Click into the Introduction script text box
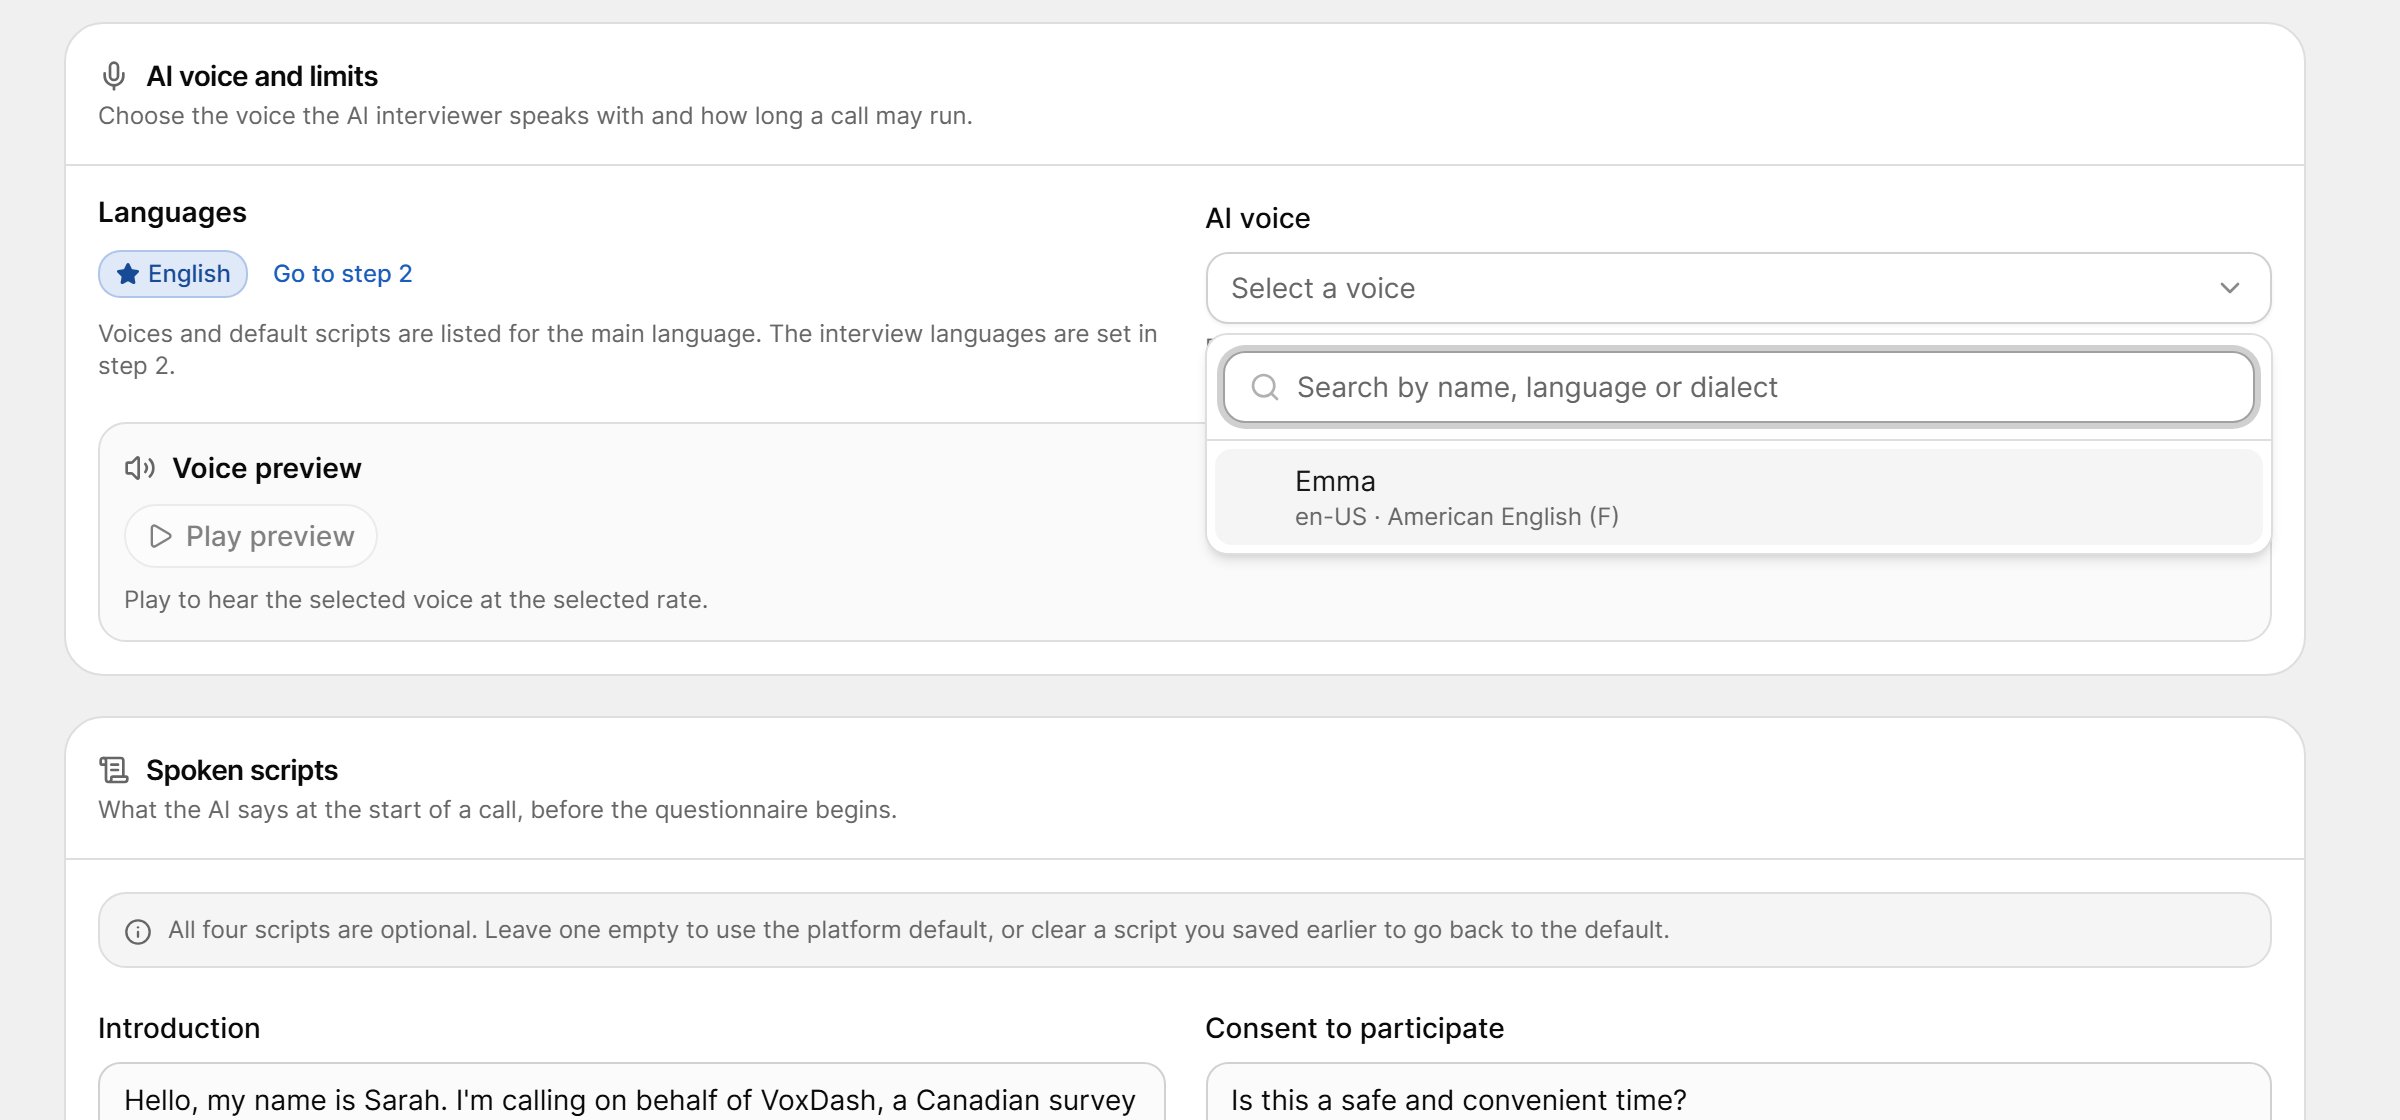 point(632,1092)
